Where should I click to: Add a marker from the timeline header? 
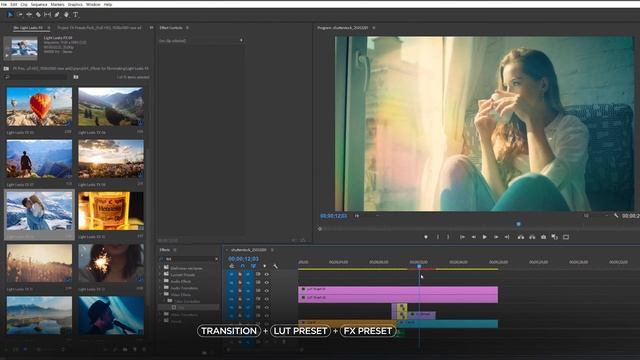tap(264, 266)
